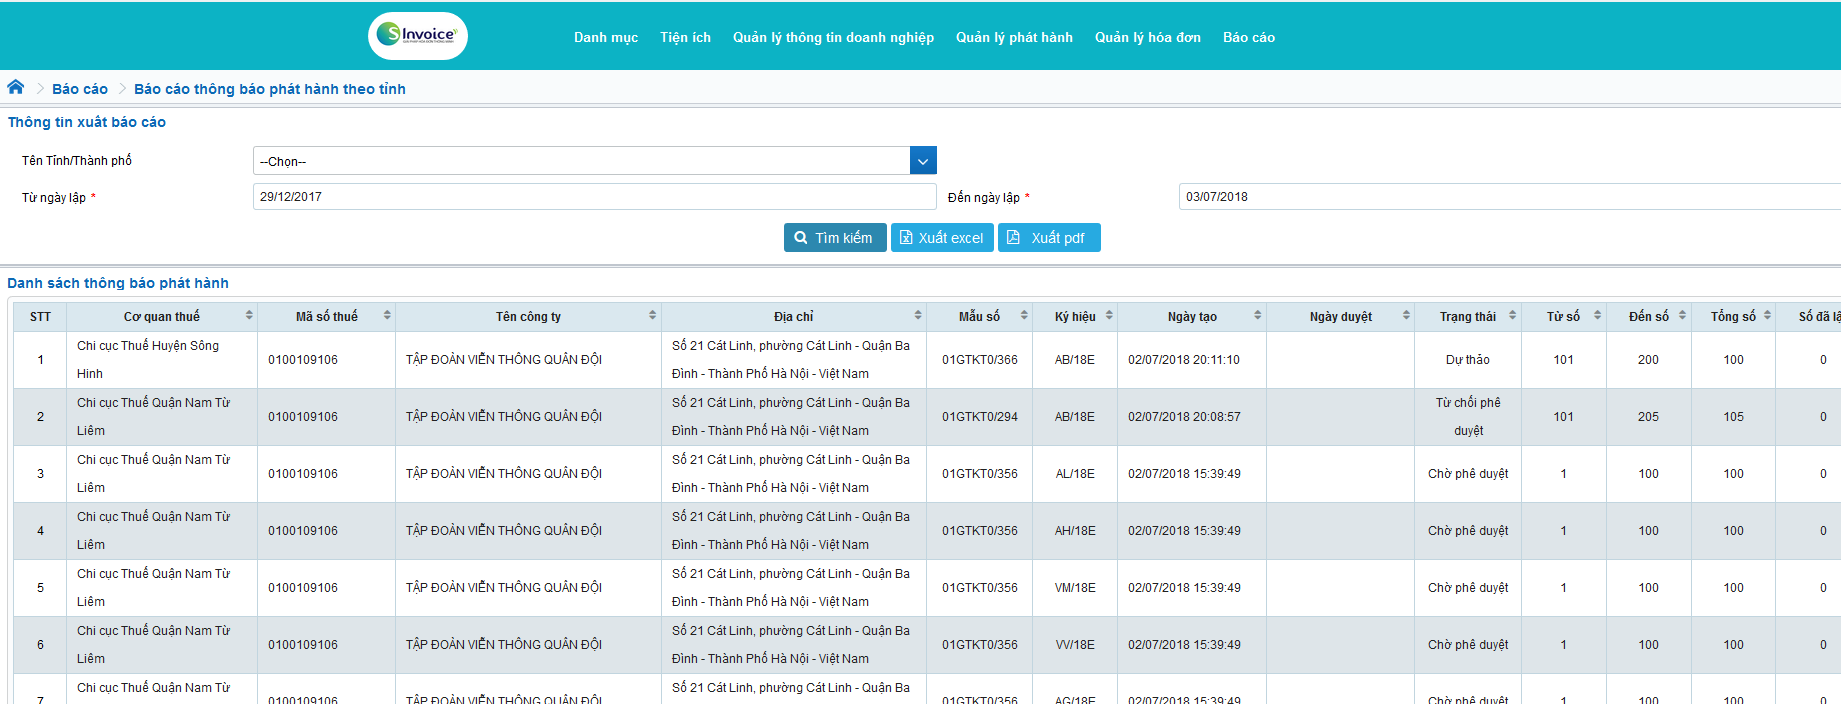
Task: Export report with Xuất pdf button
Action: (x=1048, y=238)
